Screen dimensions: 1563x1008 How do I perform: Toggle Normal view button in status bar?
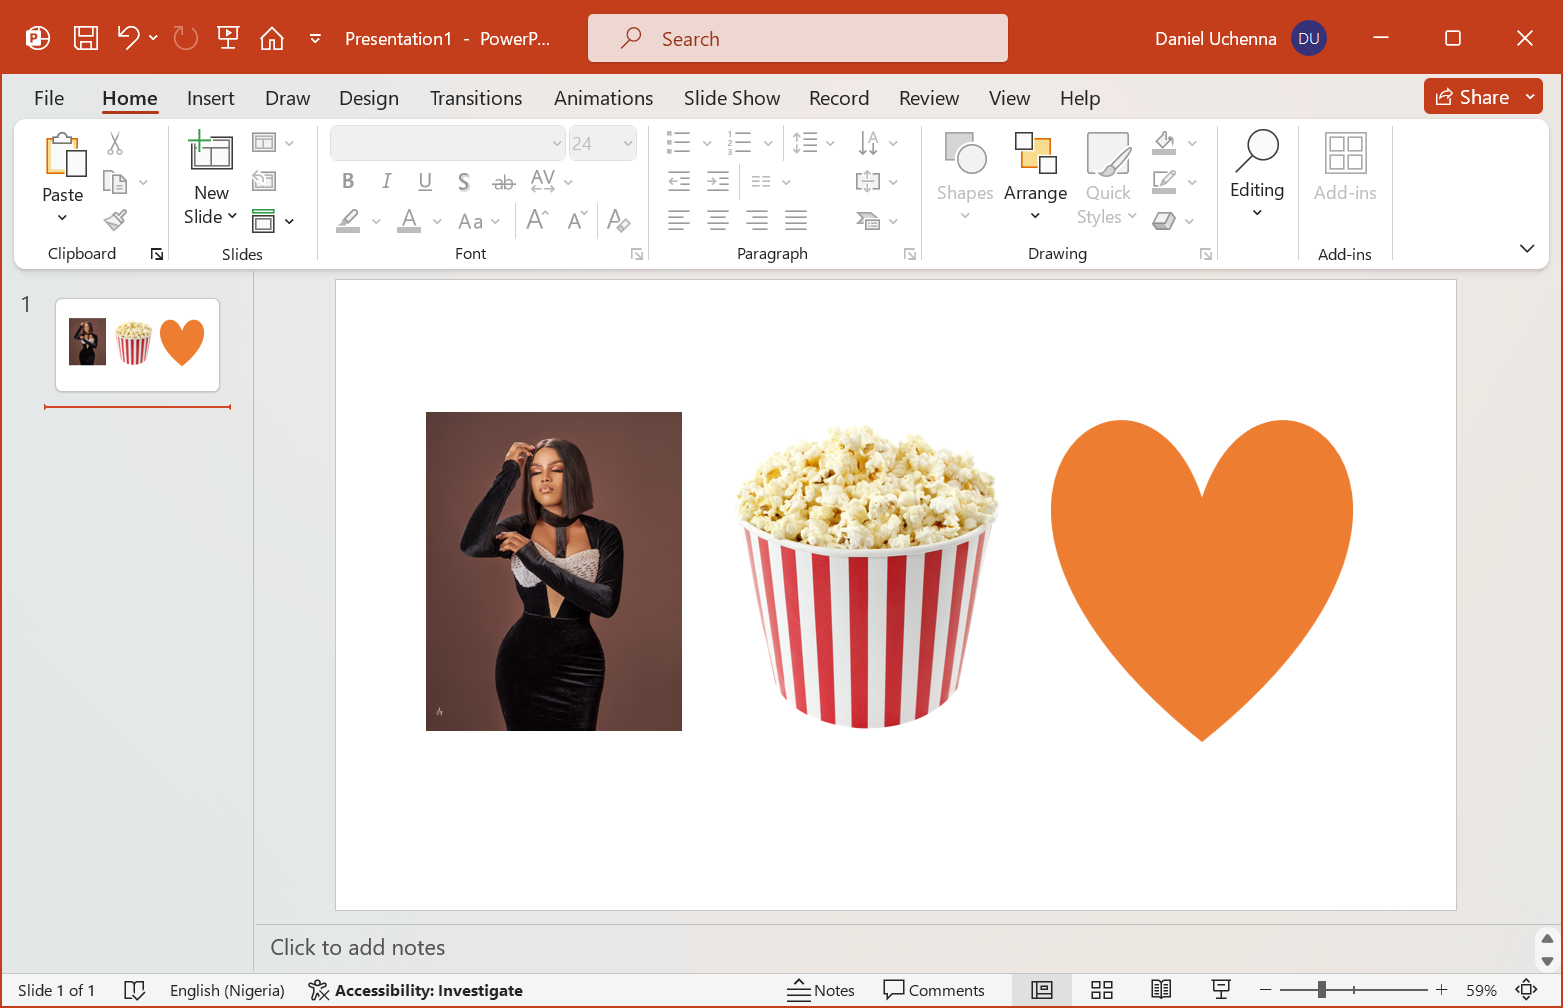pos(1042,990)
